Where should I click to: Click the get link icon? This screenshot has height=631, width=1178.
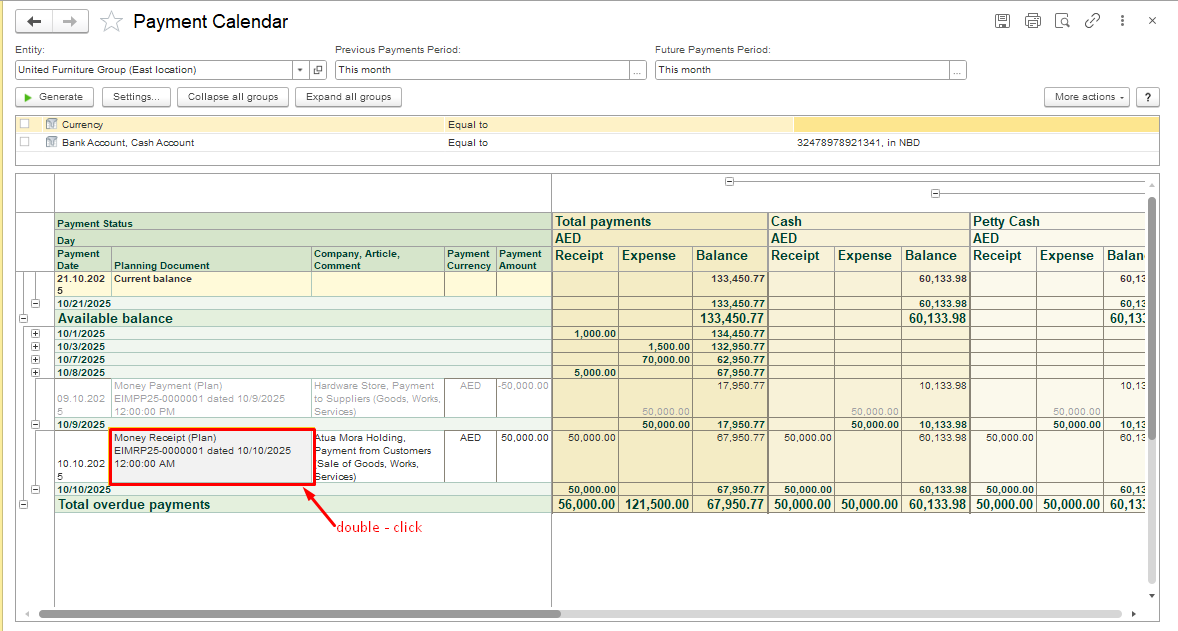point(1092,21)
